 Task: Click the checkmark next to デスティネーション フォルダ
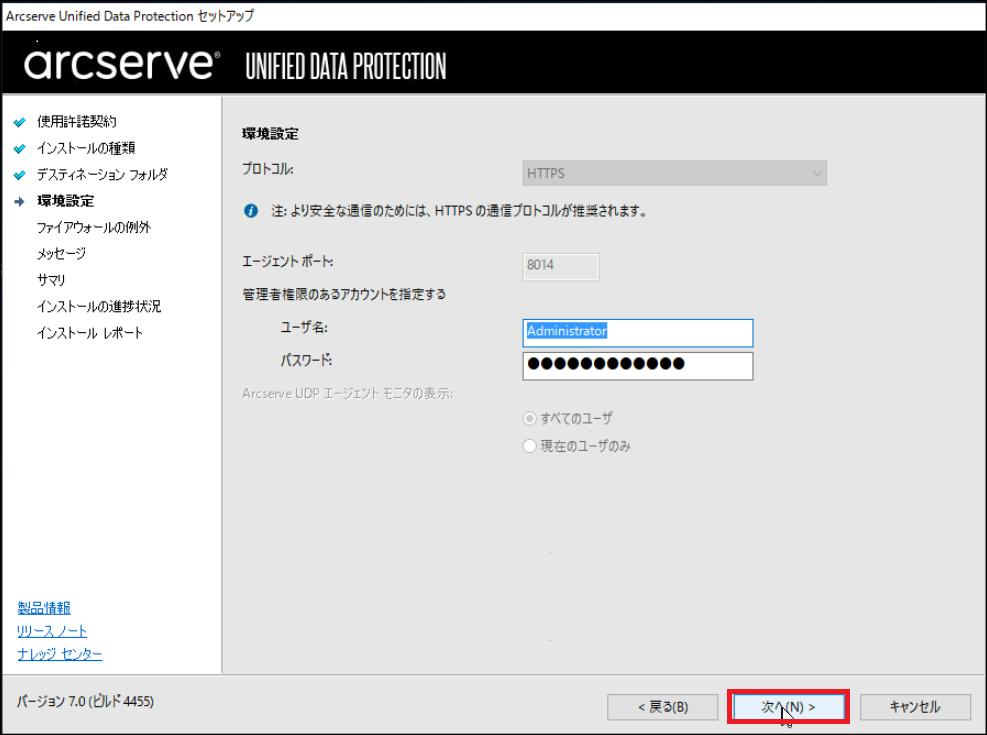click(x=20, y=175)
